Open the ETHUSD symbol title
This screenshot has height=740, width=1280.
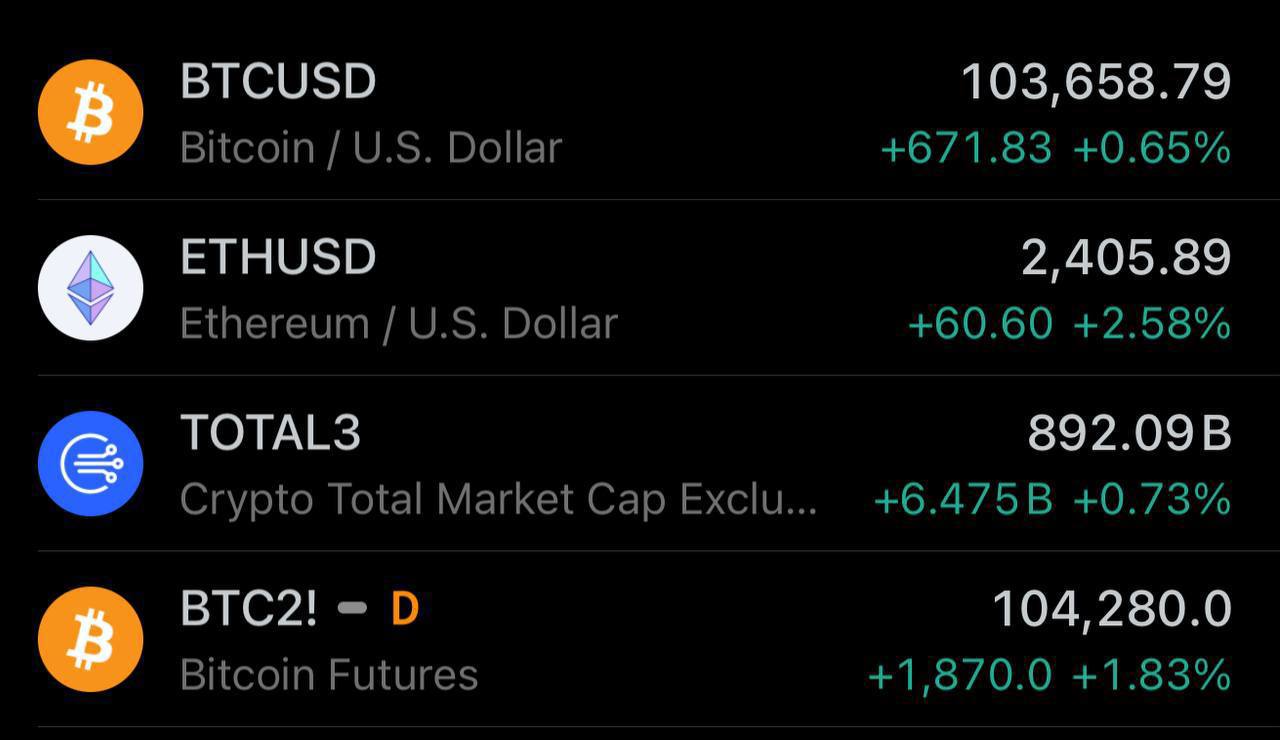coord(278,257)
